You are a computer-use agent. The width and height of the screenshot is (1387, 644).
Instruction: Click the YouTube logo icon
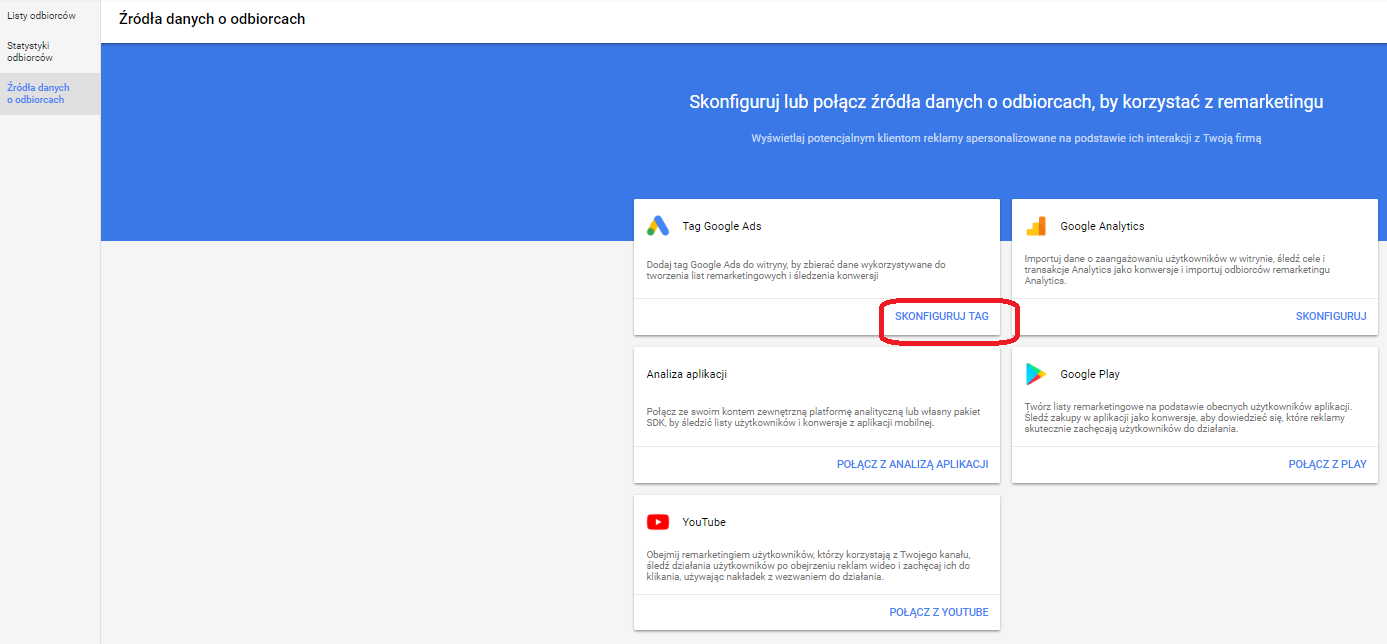click(x=658, y=522)
